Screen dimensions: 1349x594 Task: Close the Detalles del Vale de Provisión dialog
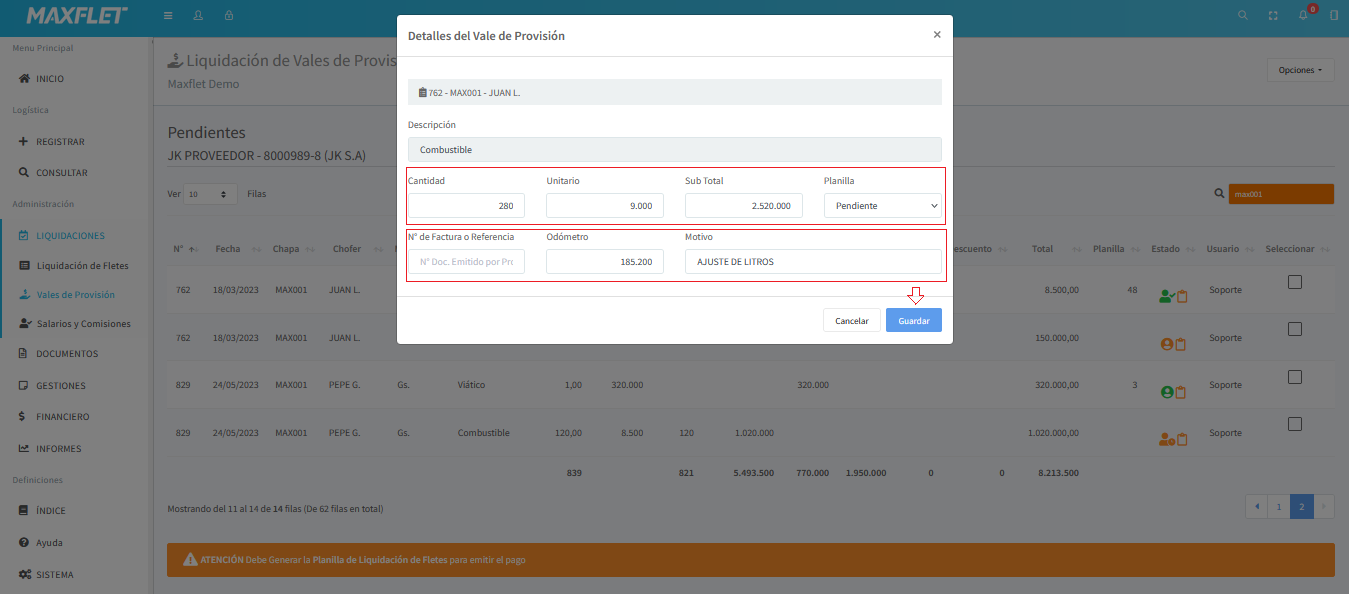pos(936,35)
